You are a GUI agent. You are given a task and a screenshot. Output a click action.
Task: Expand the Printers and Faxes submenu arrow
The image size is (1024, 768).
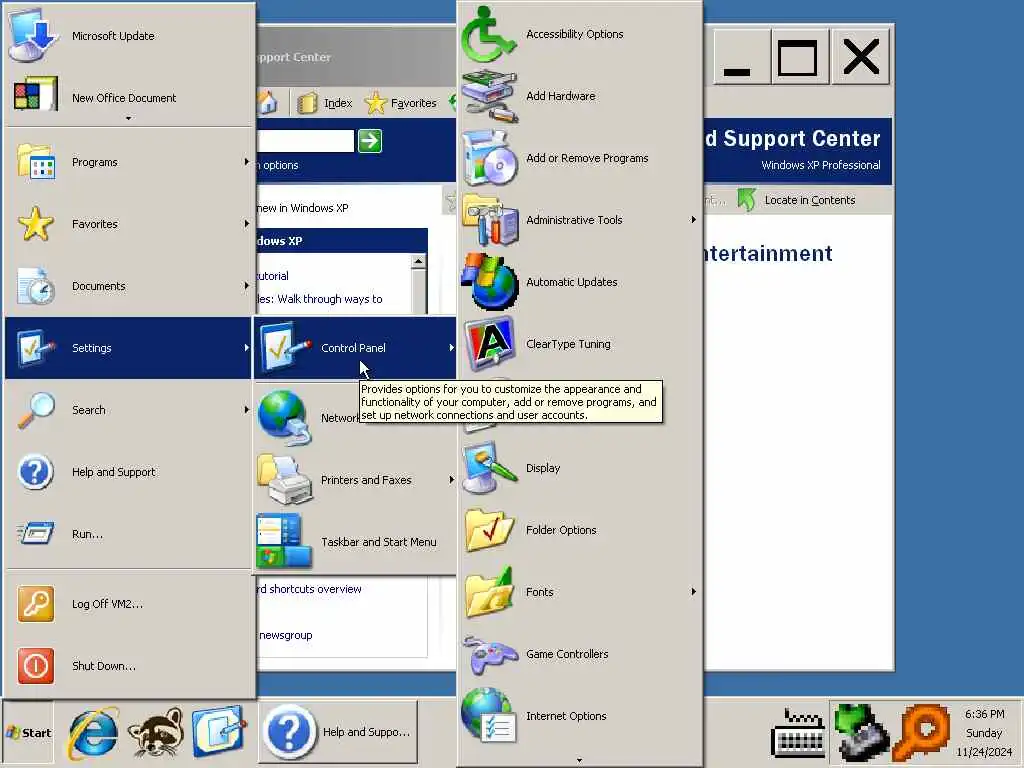(x=451, y=480)
